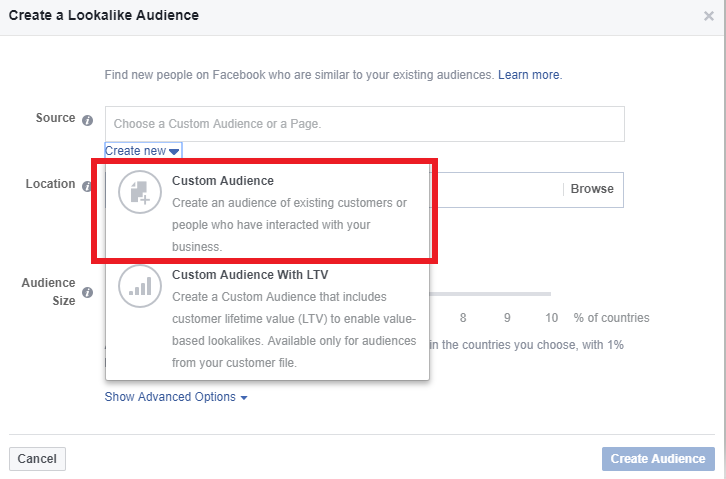726x479 pixels.
Task: Click the Browse button for Location
Action: pyautogui.click(x=592, y=189)
